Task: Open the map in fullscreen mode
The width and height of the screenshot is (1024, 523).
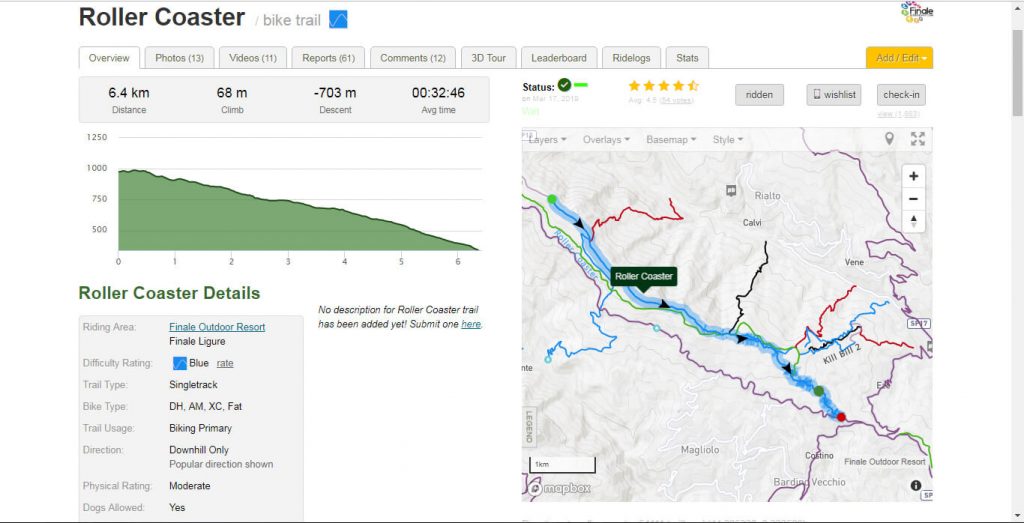Action: (x=917, y=139)
